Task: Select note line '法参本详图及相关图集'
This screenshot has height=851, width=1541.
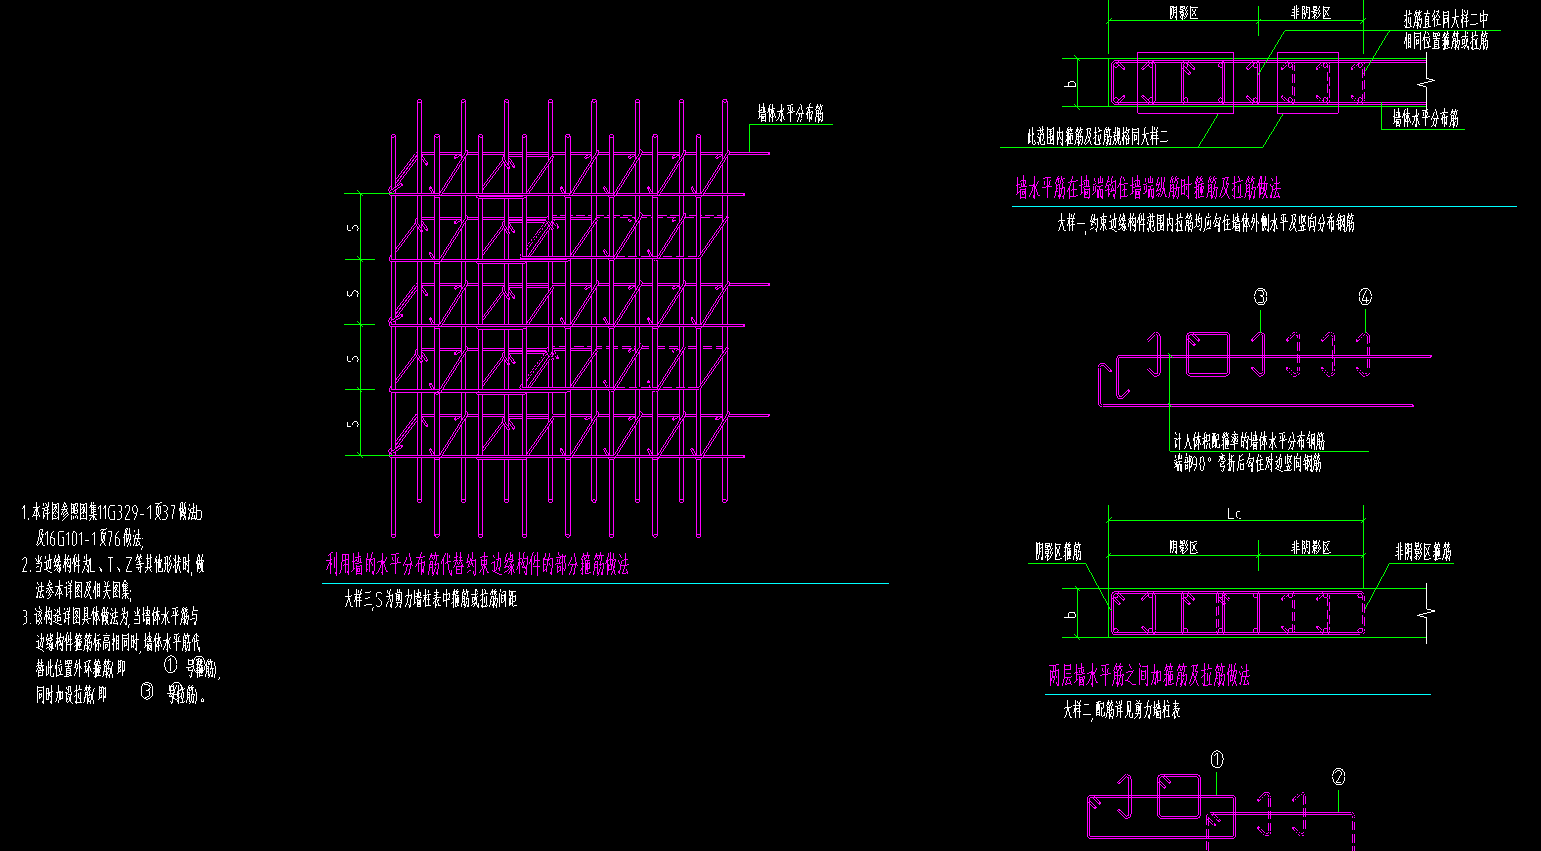Action: pyautogui.click(x=84, y=591)
